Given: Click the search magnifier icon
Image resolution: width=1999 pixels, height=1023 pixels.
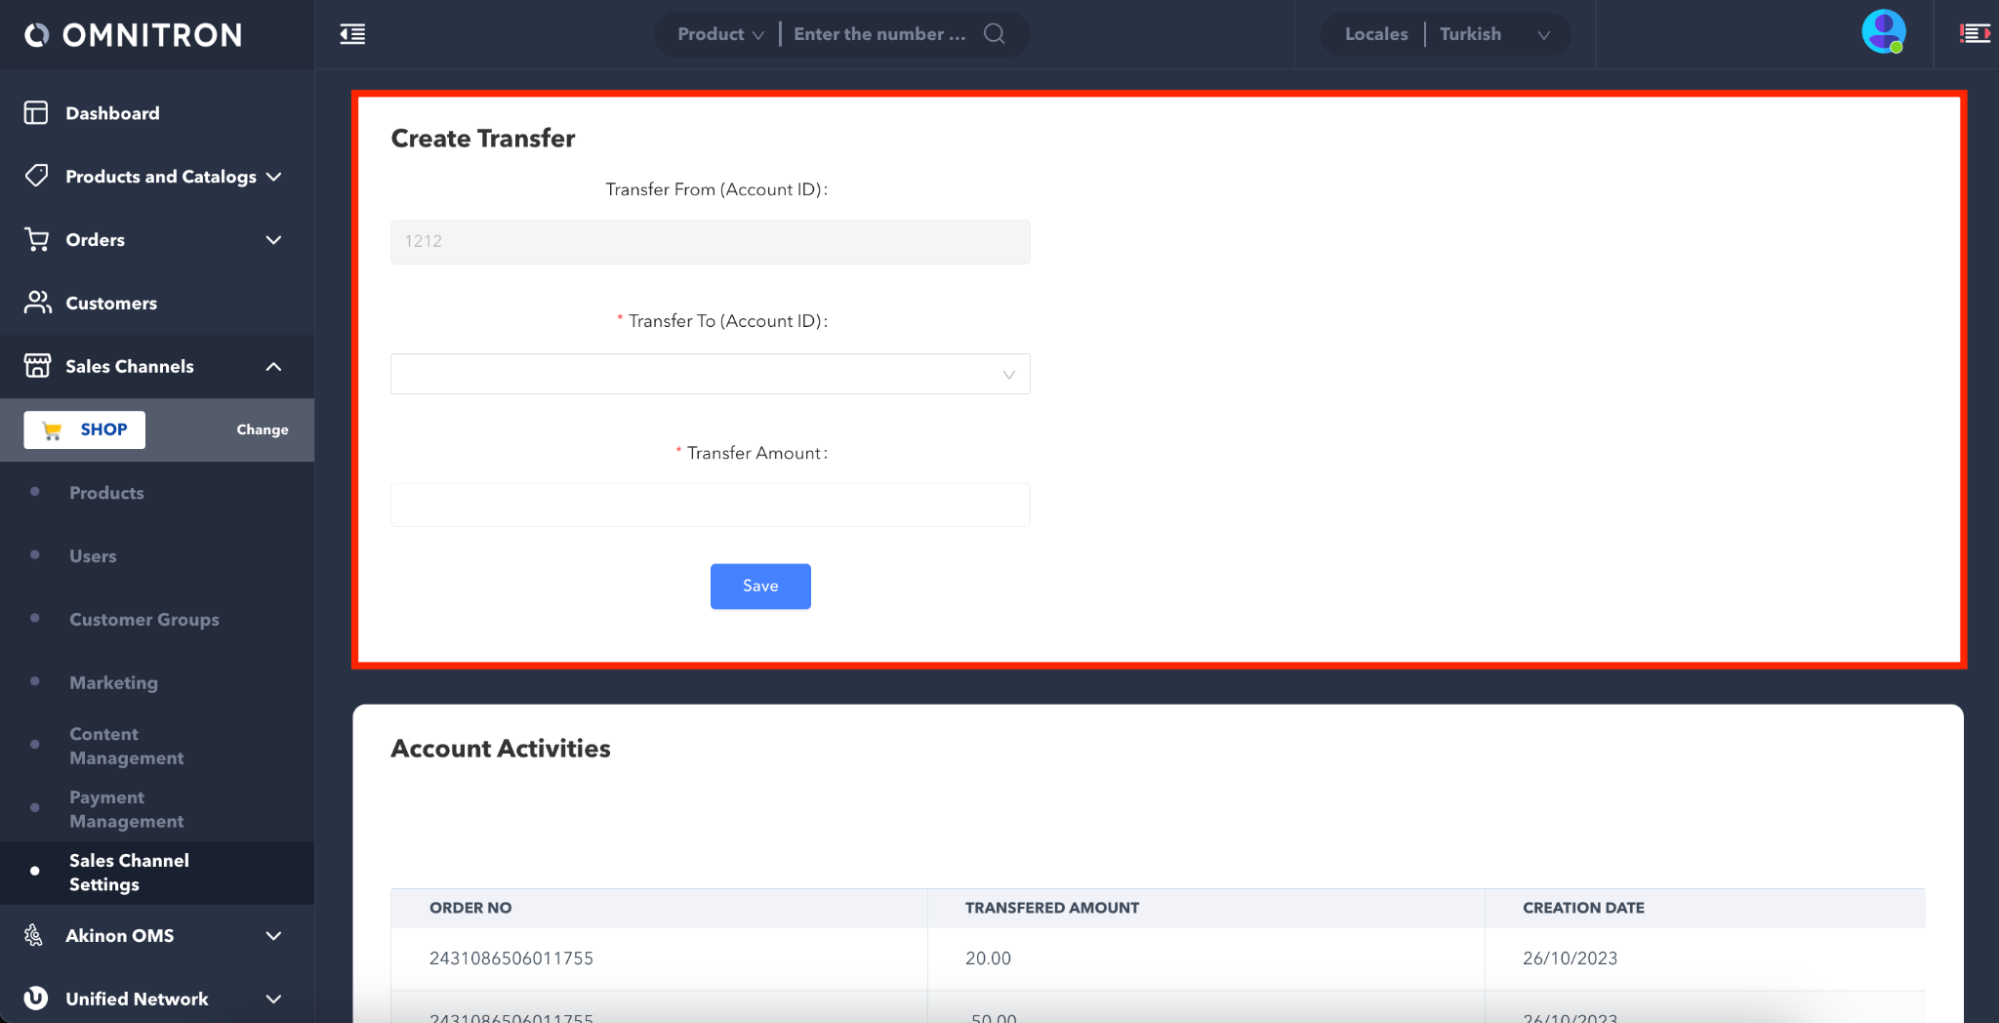Looking at the screenshot, I should pos(994,34).
